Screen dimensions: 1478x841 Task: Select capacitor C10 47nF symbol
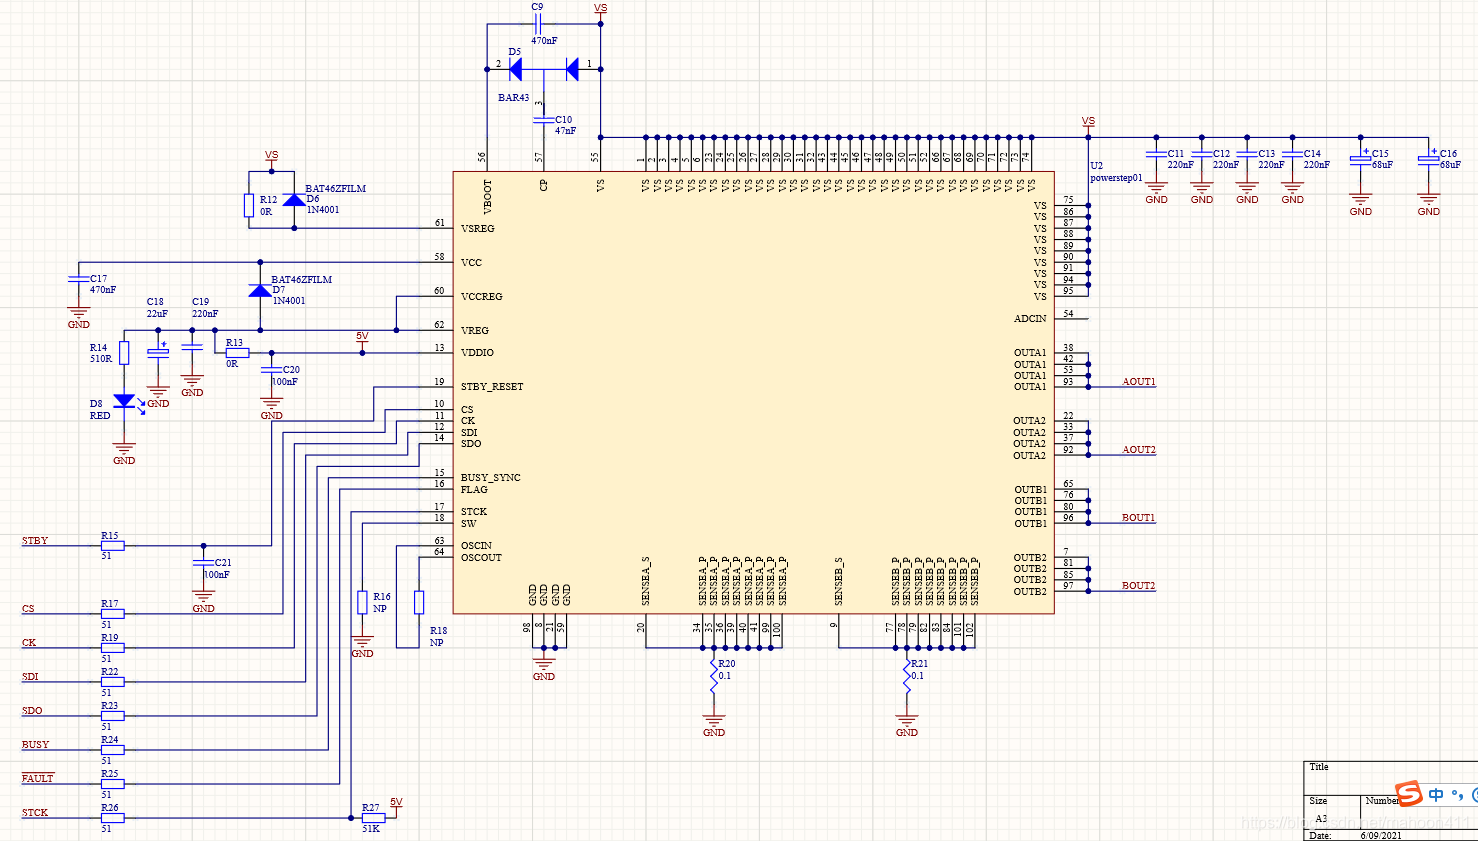click(x=543, y=120)
